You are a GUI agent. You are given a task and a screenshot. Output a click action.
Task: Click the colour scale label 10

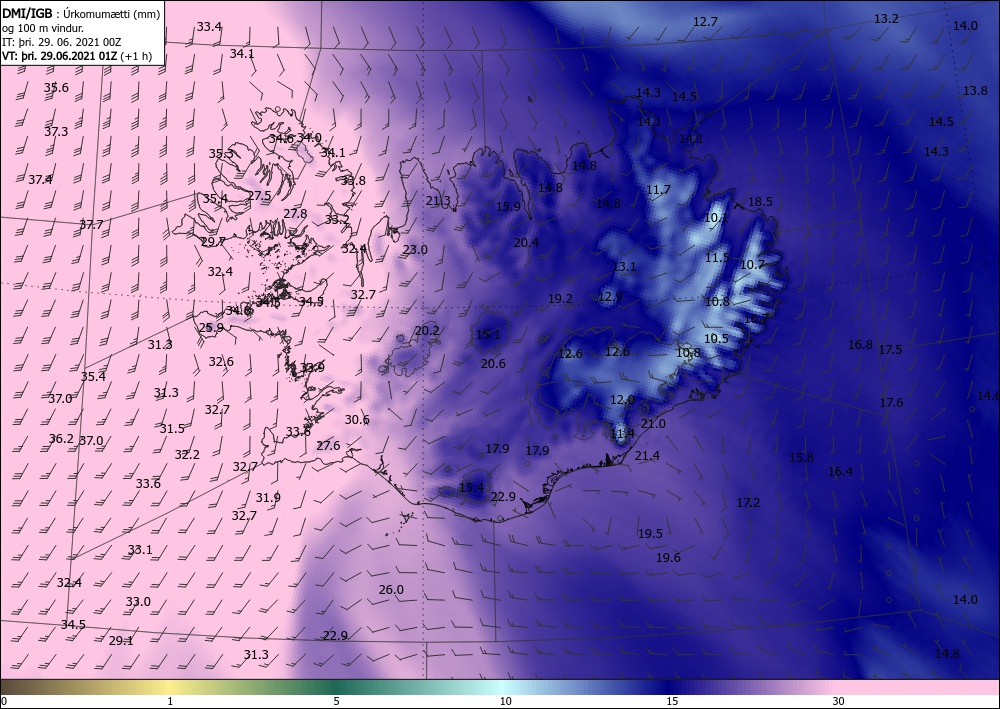click(506, 702)
